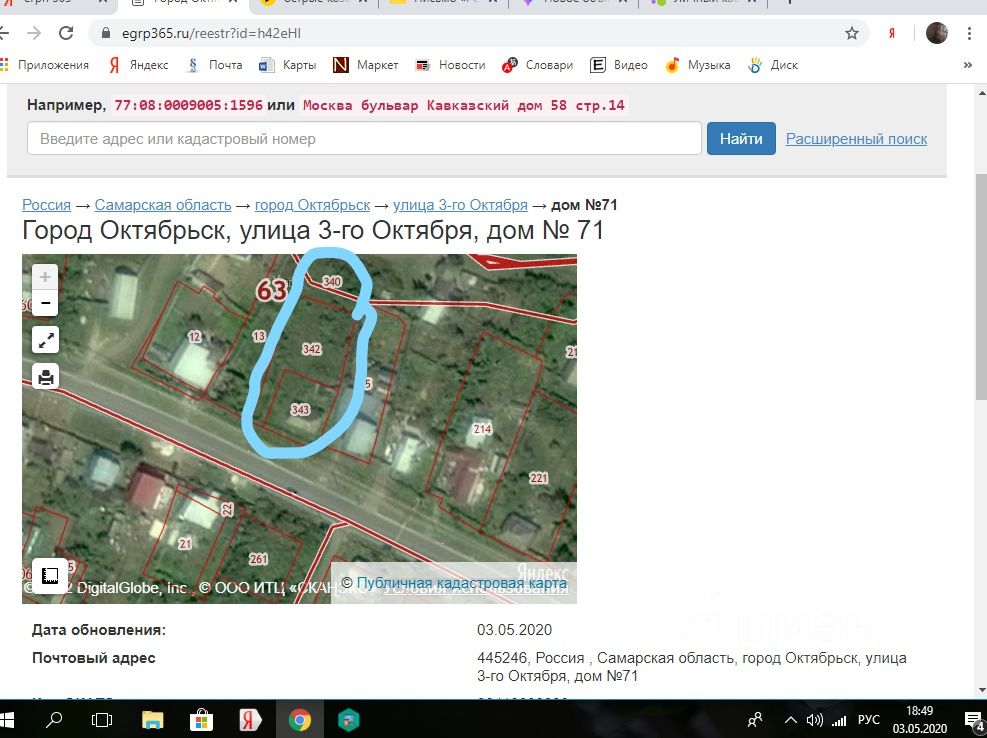Open the network signal indicator in the tray

tap(839, 720)
